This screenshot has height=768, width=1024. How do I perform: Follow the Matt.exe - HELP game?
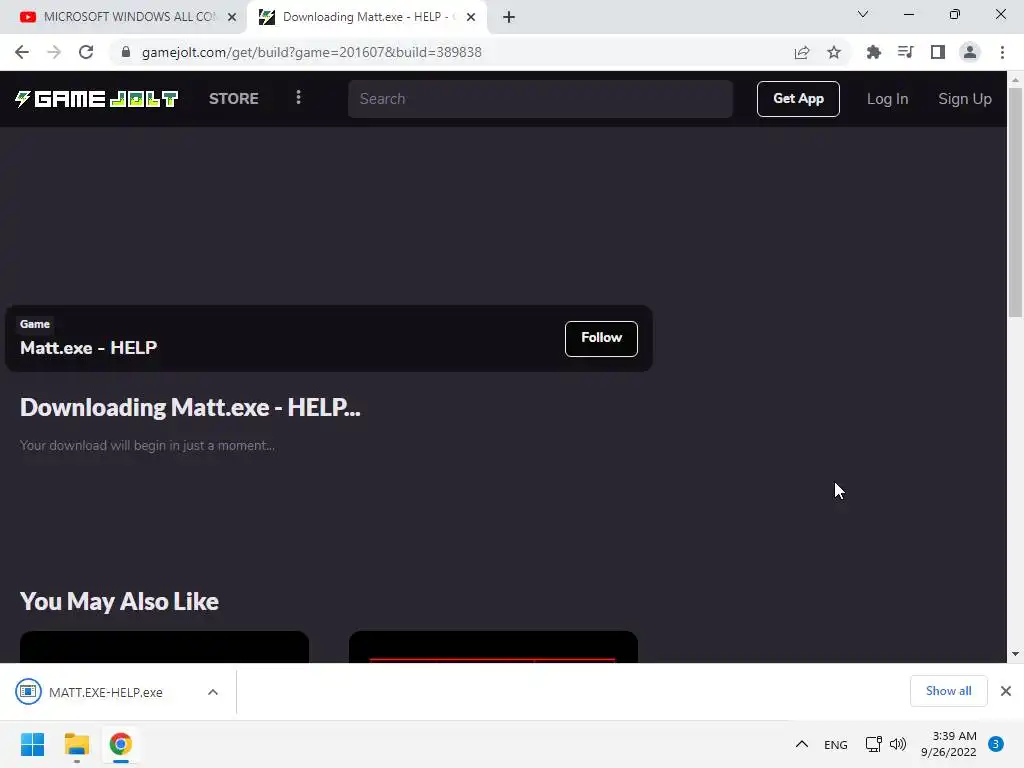(x=601, y=338)
